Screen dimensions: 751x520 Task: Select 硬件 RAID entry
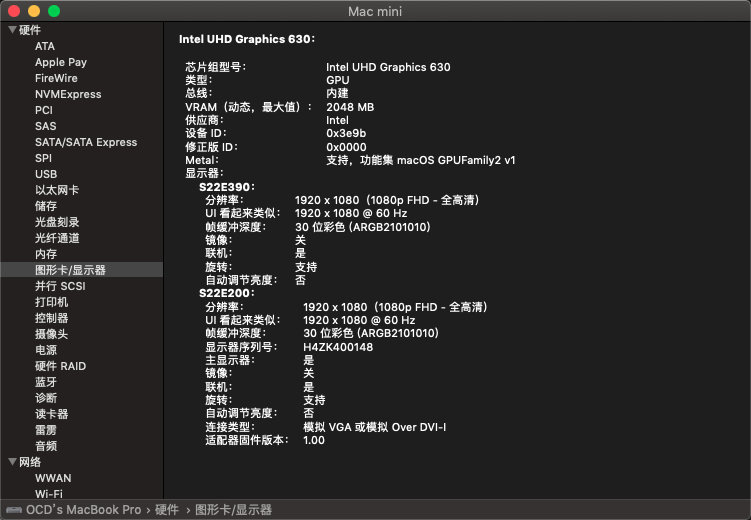[60, 366]
